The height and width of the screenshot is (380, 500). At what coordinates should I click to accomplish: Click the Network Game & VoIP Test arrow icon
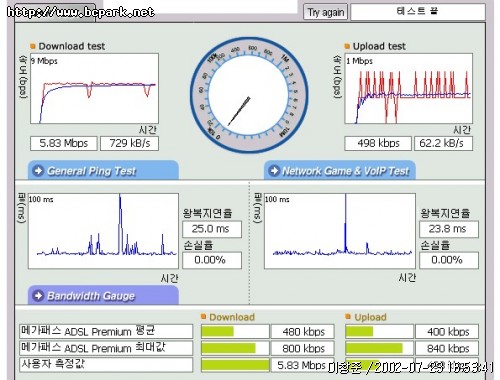(x=274, y=171)
